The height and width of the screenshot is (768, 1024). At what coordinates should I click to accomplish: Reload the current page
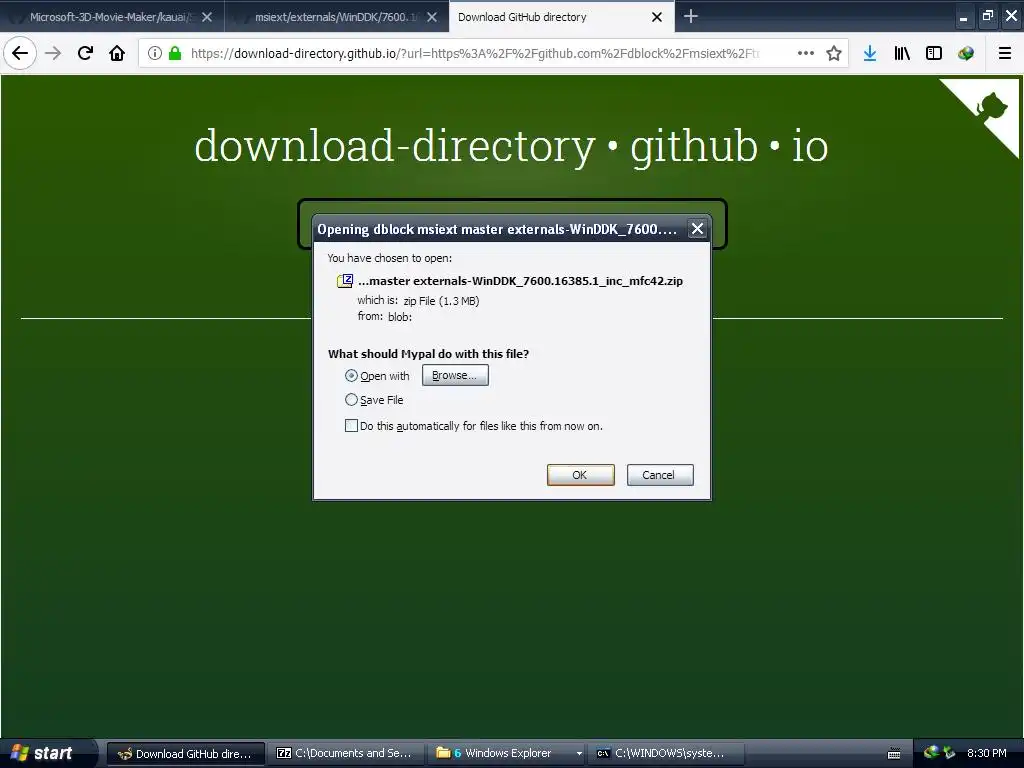tap(85, 53)
